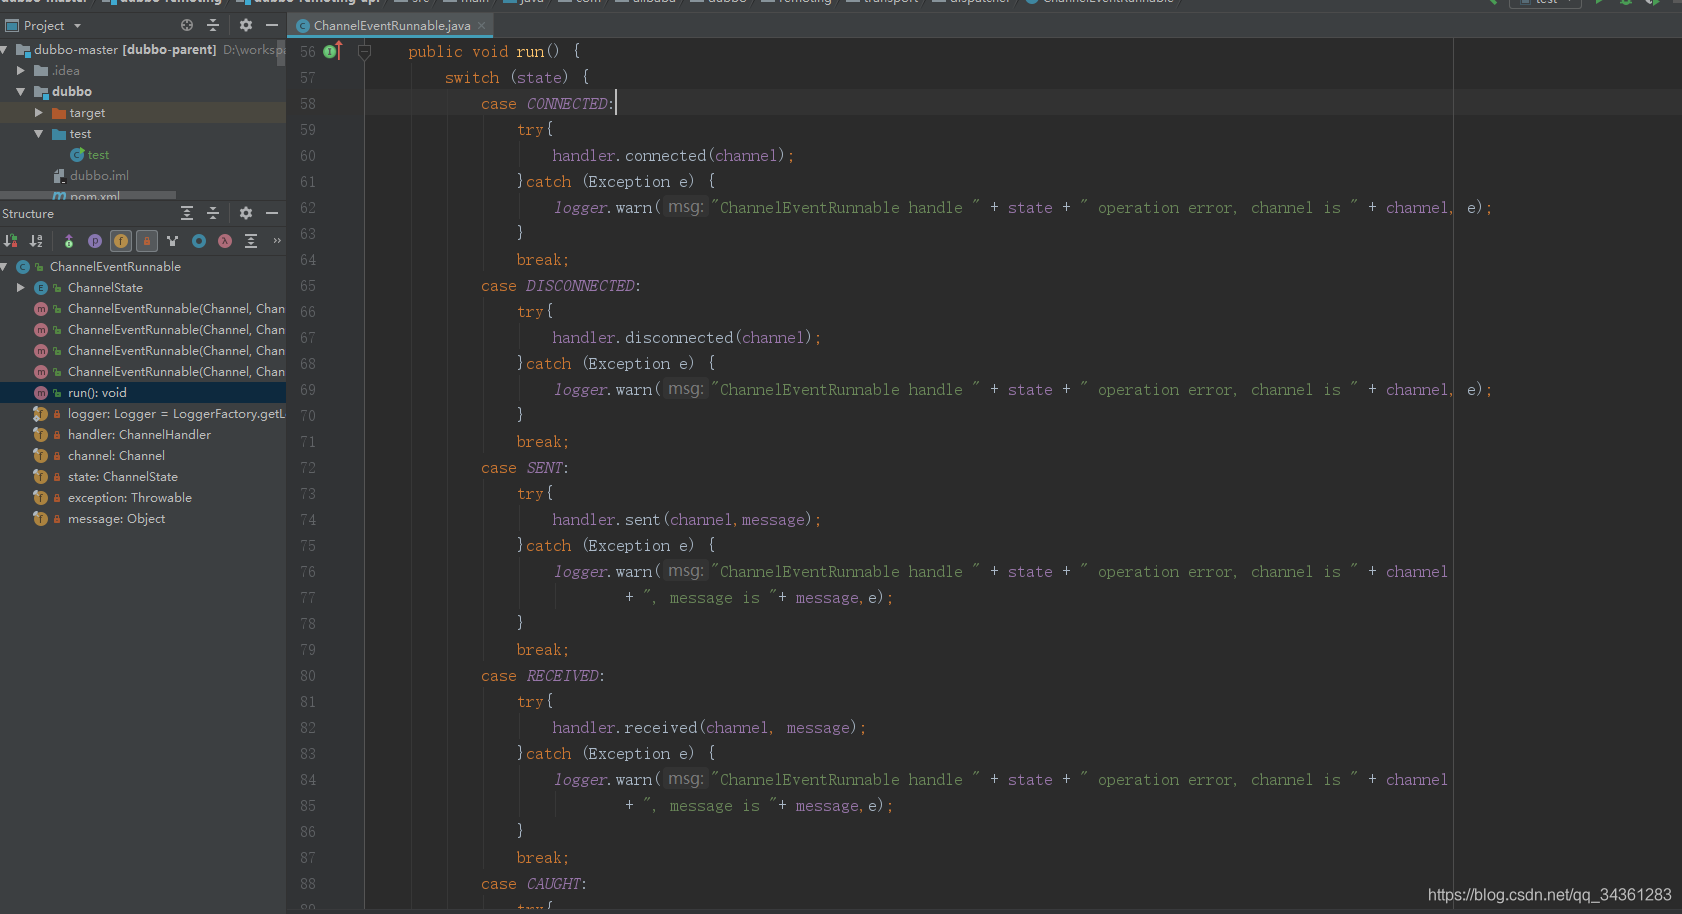Click the horizontal scrollbar in Project panel
1682x914 pixels.
pos(88,195)
